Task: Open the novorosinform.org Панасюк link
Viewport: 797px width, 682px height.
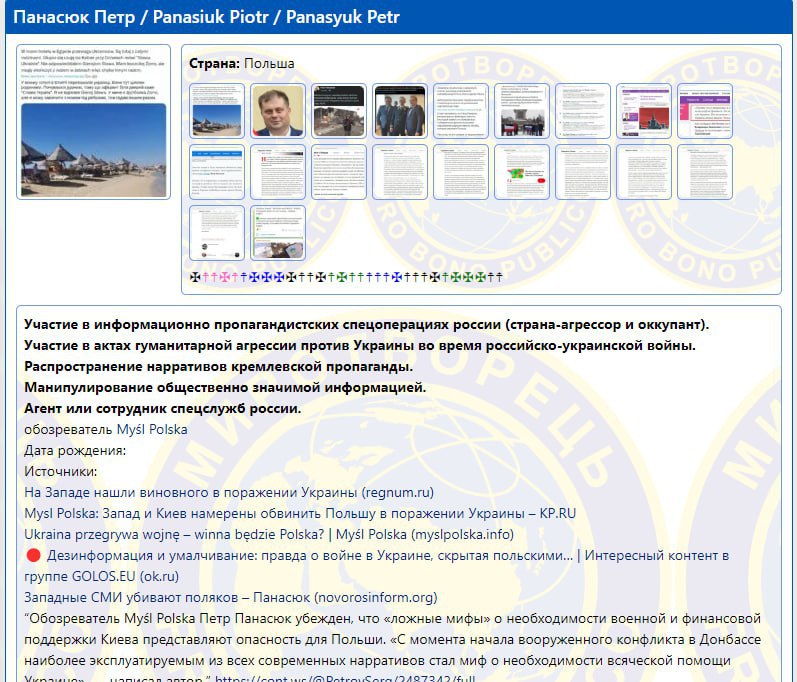Action: tap(231, 598)
